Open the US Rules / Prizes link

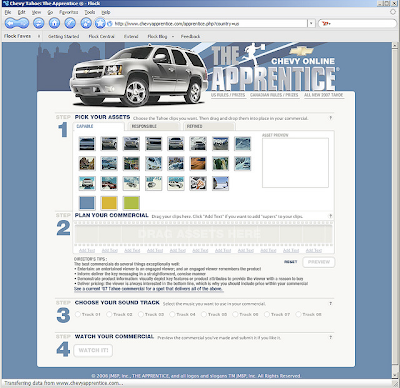[x=228, y=95]
